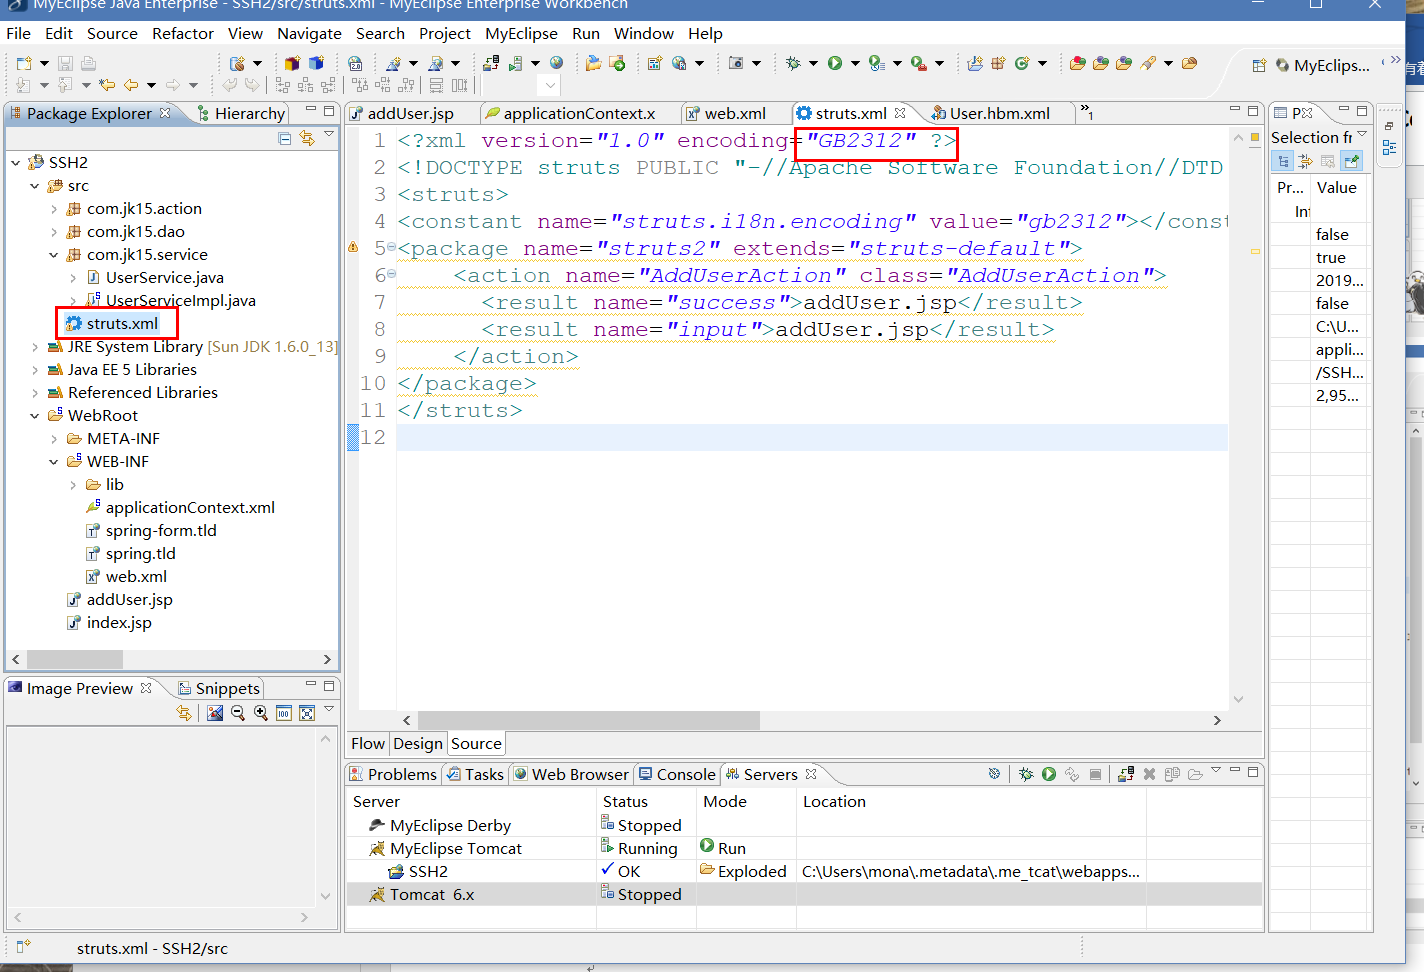Open applicationContext.xml in Package Explorer
Screen dimensions: 1424x972
190,508
